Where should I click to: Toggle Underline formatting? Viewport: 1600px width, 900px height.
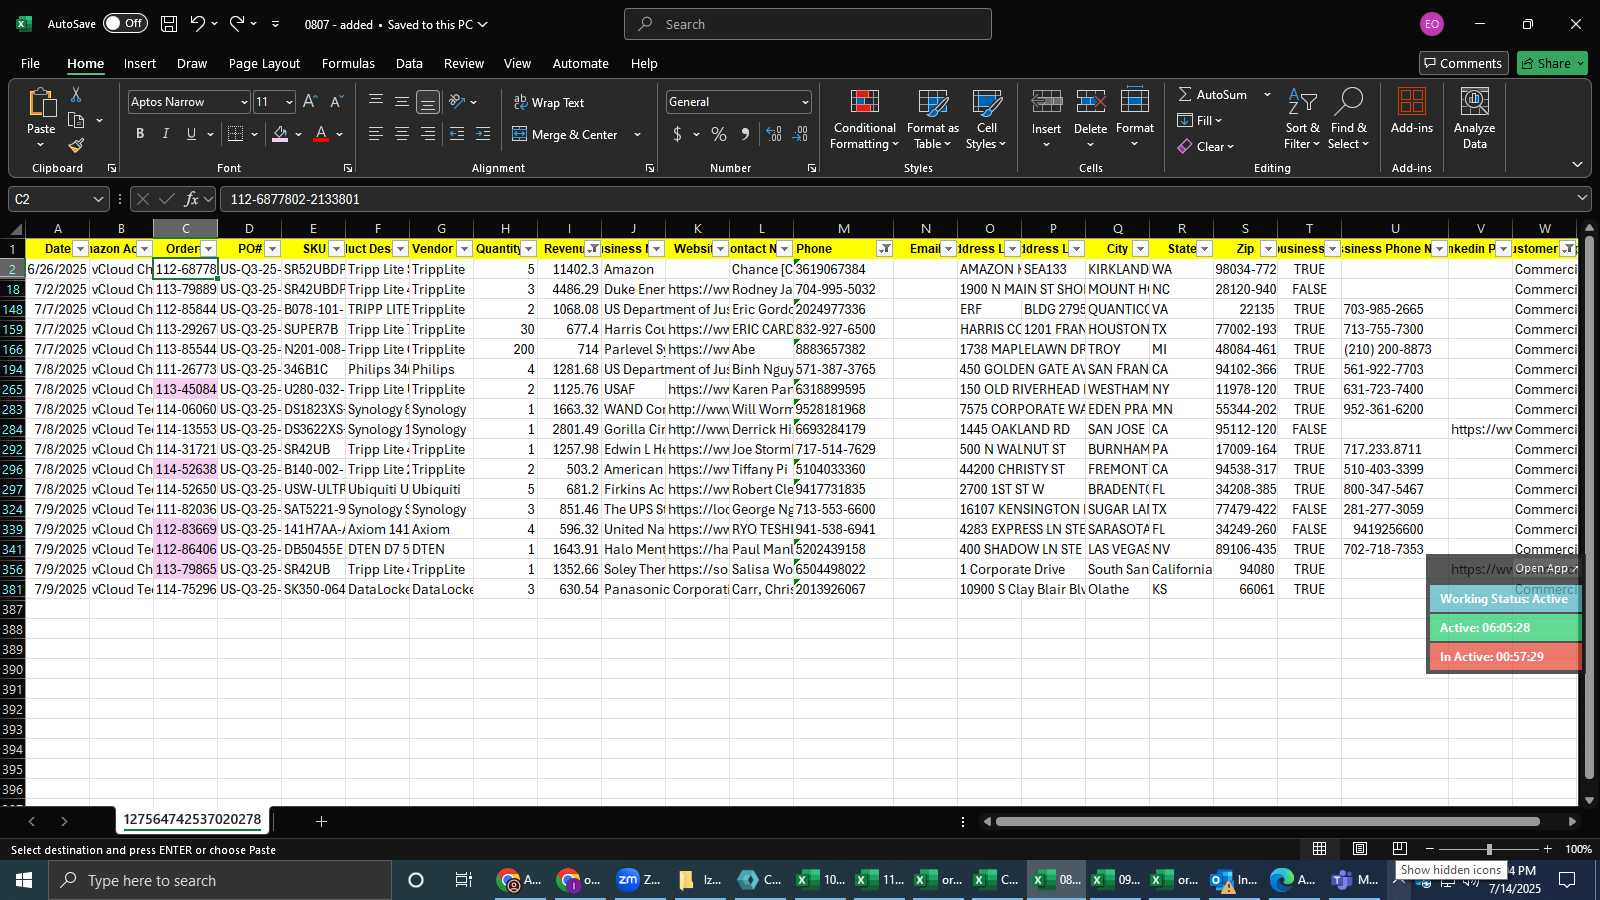coord(191,134)
